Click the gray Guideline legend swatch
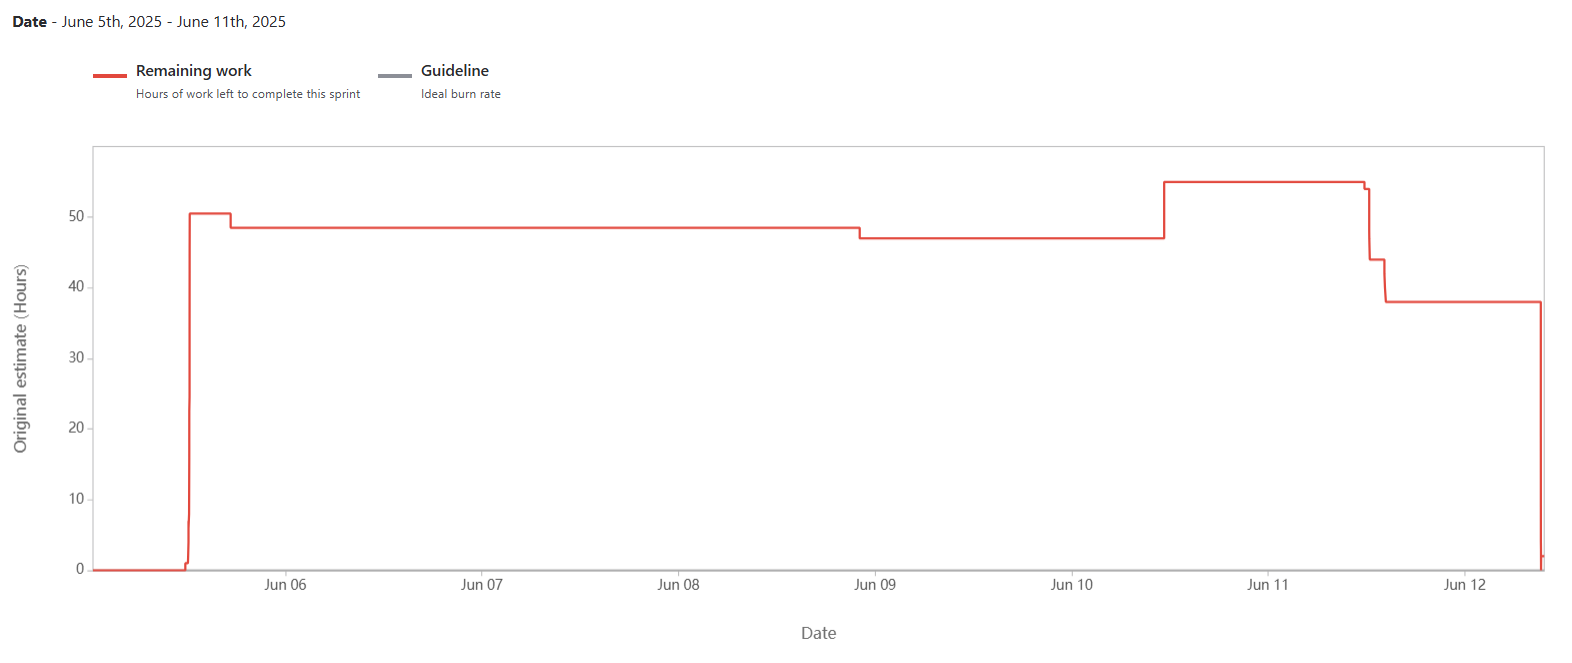This screenshot has width=1572, height=663. coord(395,75)
